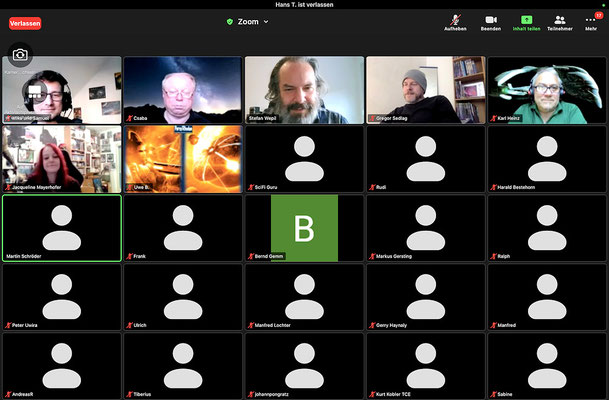This screenshot has width=609, height=400.
Task: Click SciFi Guru's avatar placeholder
Action: pos(304,158)
